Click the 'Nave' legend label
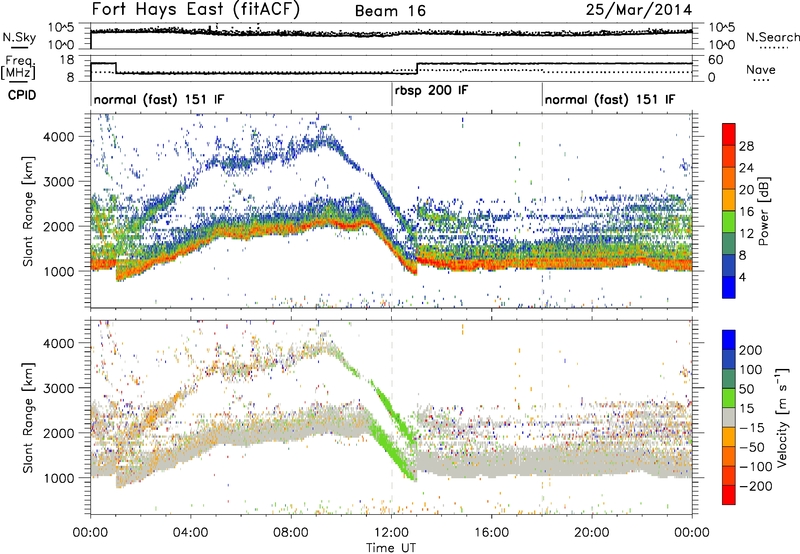Viewport: 800px width, 554px height. click(761, 70)
